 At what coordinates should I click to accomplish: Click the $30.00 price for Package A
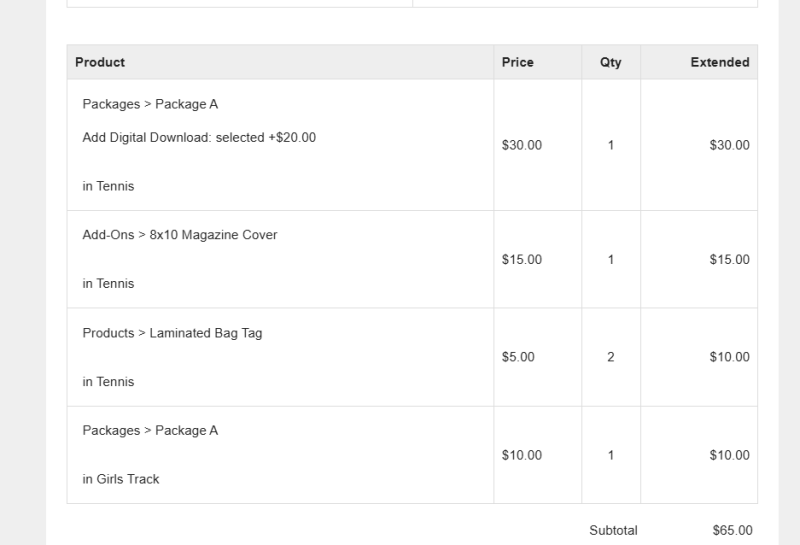[x=521, y=145]
